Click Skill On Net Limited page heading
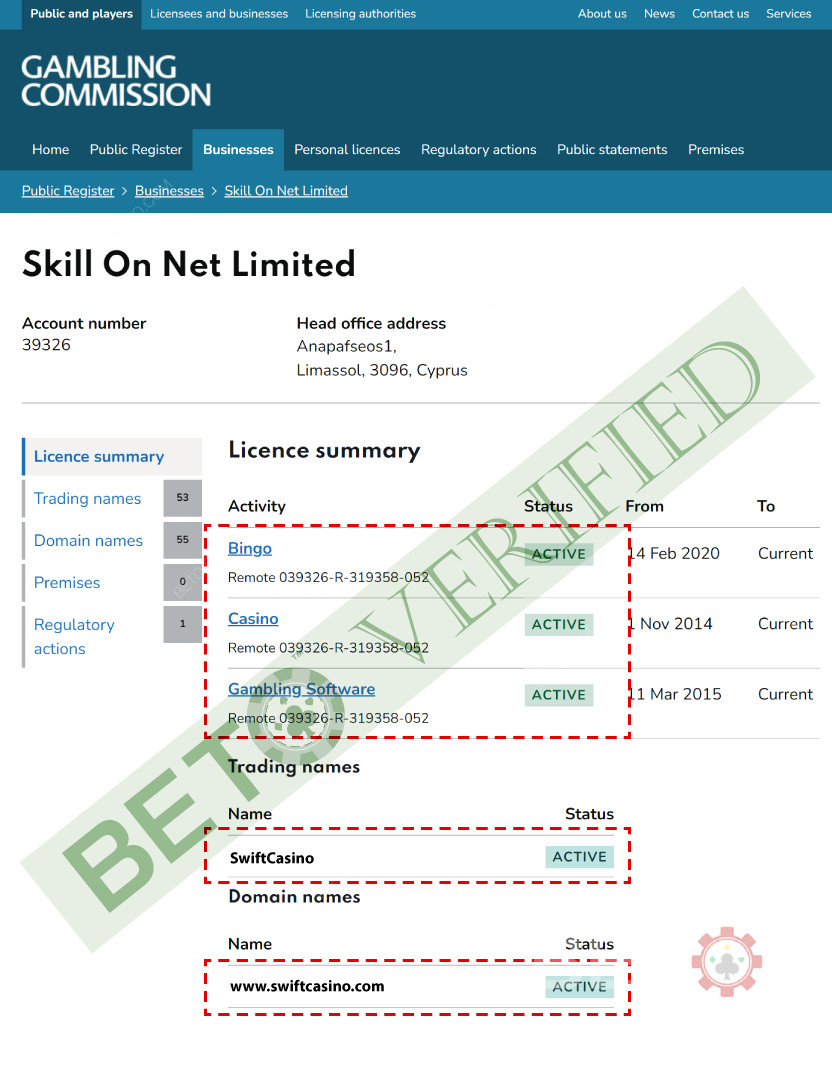 tap(189, 264)
